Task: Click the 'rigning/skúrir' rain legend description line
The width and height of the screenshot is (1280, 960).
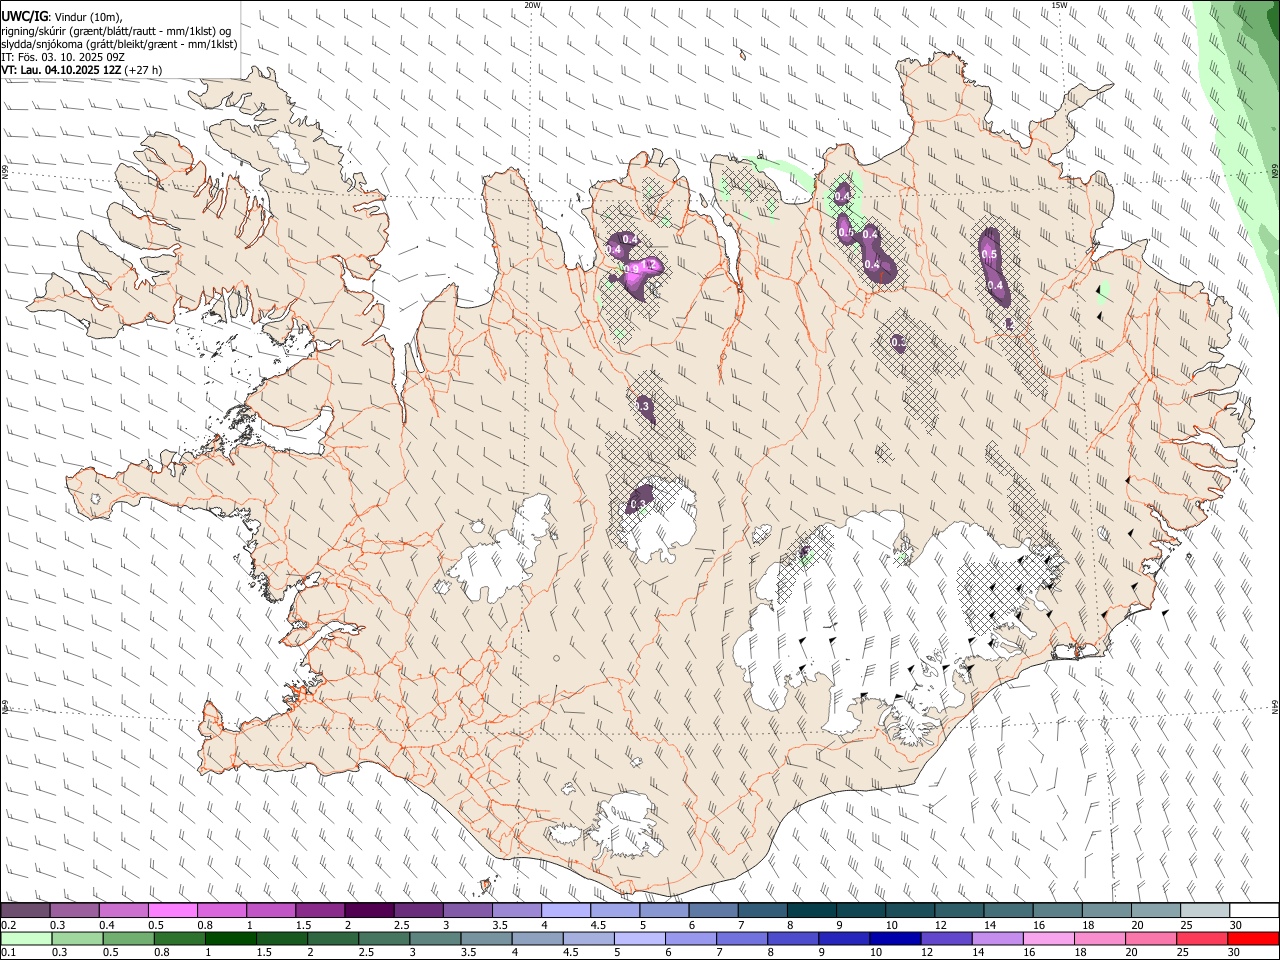Action: 116,30
